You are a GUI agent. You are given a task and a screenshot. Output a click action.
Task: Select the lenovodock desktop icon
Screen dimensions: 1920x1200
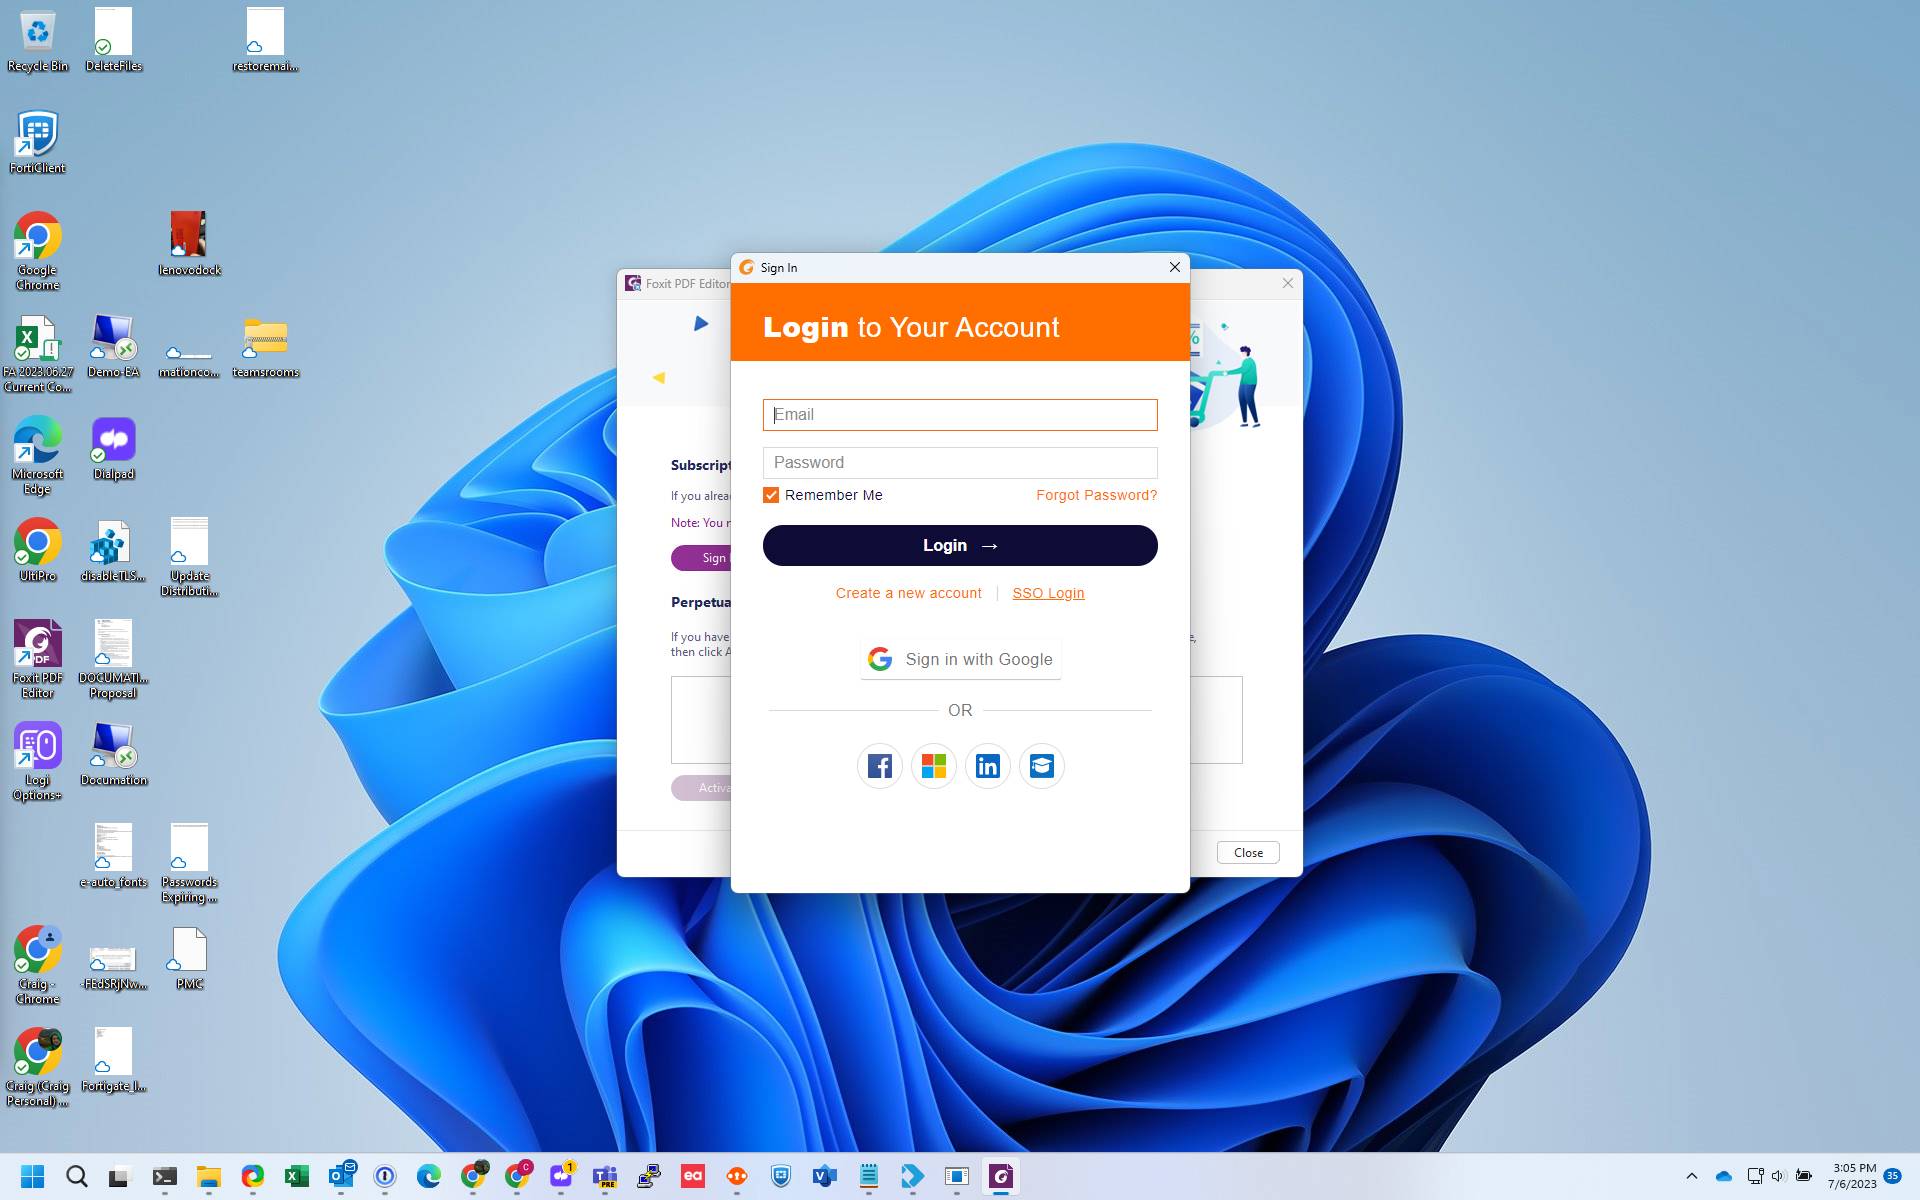click(x=189, y=244)
